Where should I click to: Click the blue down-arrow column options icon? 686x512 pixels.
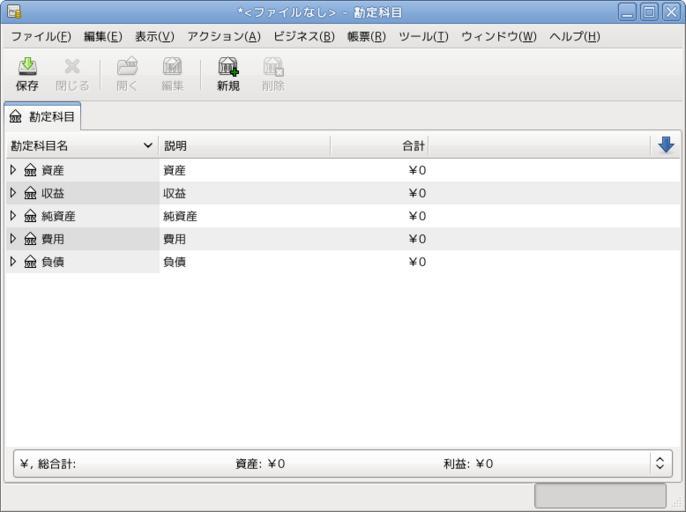[x=666, y=145]
